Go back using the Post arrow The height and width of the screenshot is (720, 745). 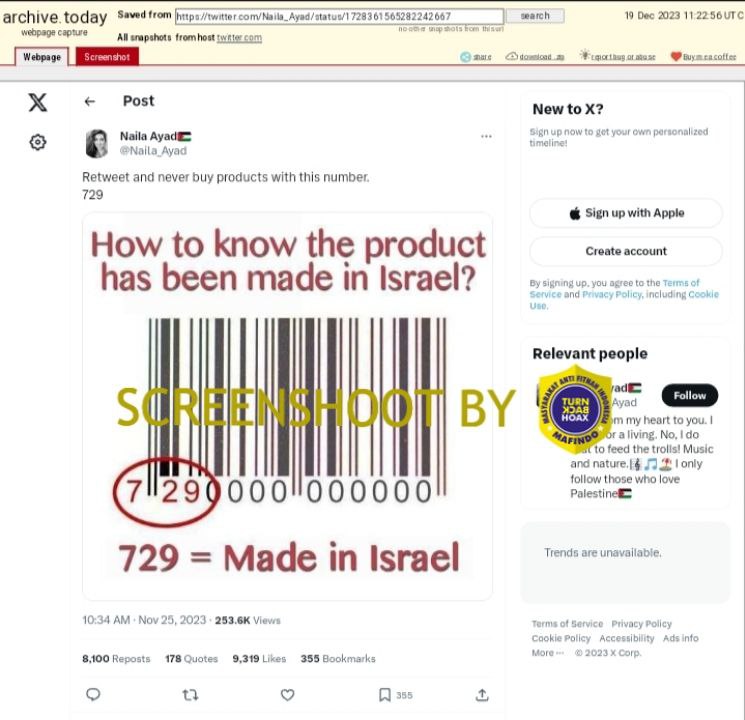(x=89, y=101)
